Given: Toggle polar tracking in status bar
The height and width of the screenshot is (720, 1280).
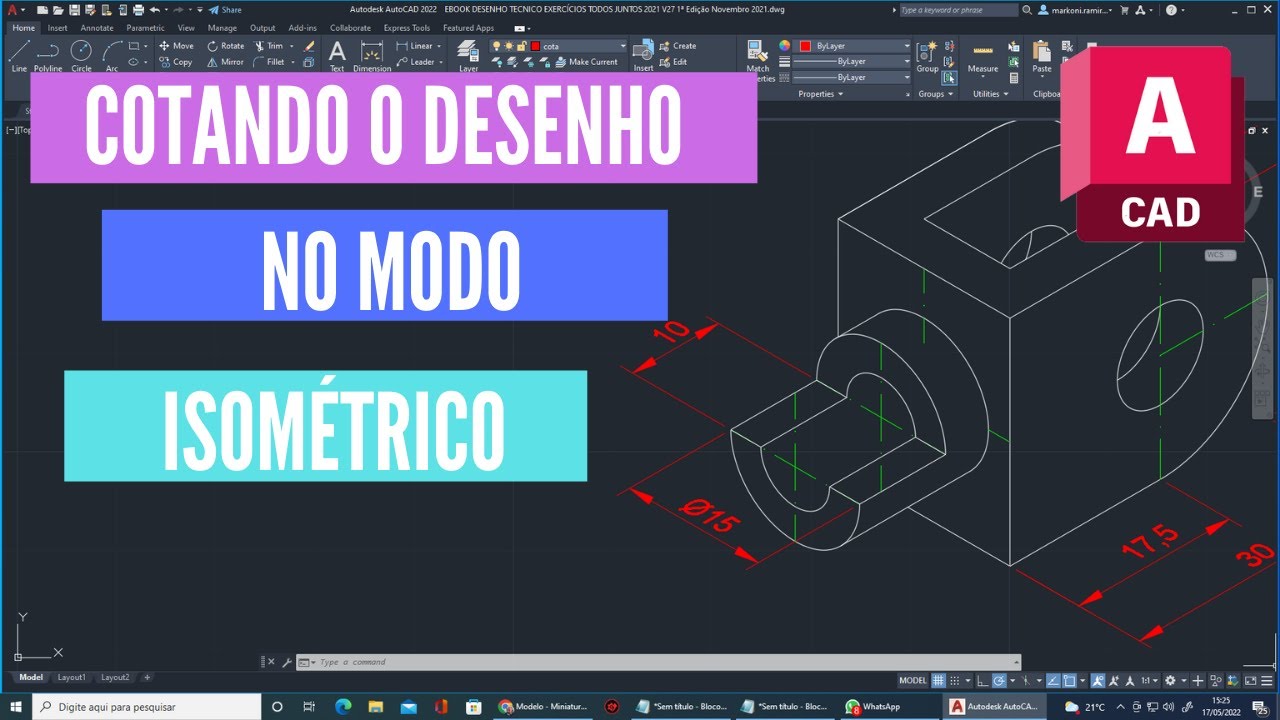Looking at the screenshot, I should 998,680.
